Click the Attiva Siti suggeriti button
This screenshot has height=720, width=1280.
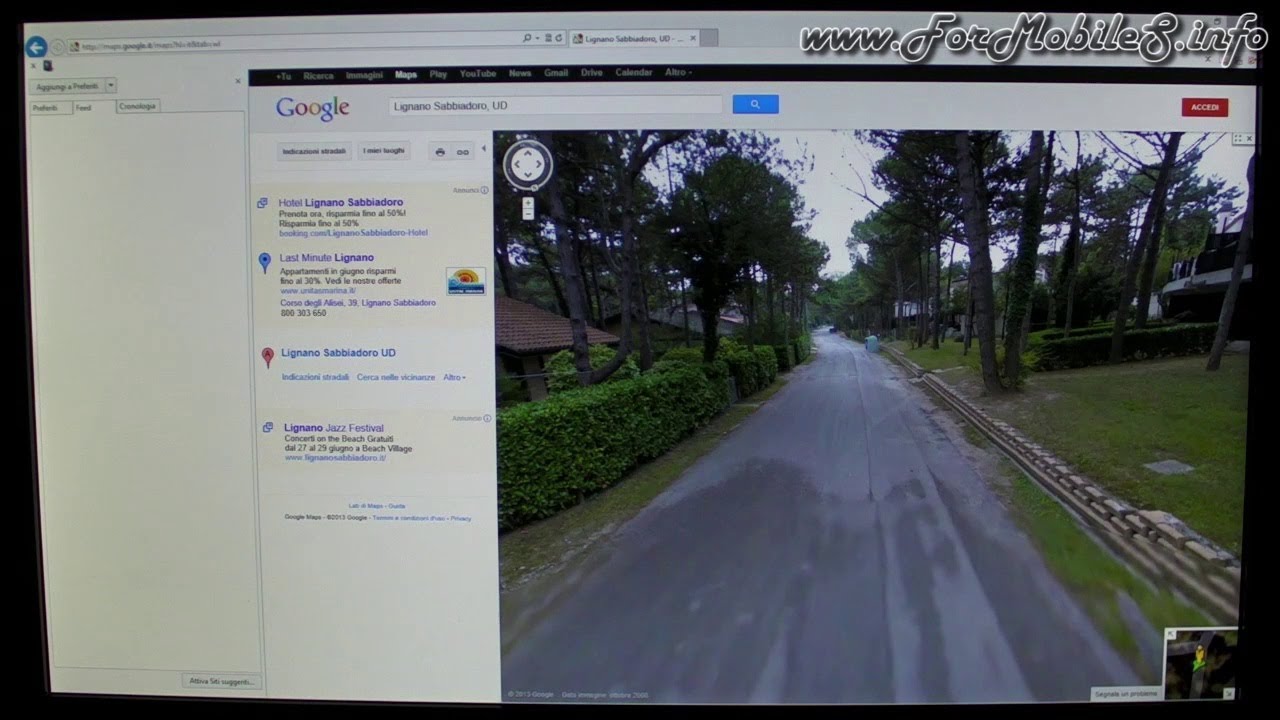(222, 681)
